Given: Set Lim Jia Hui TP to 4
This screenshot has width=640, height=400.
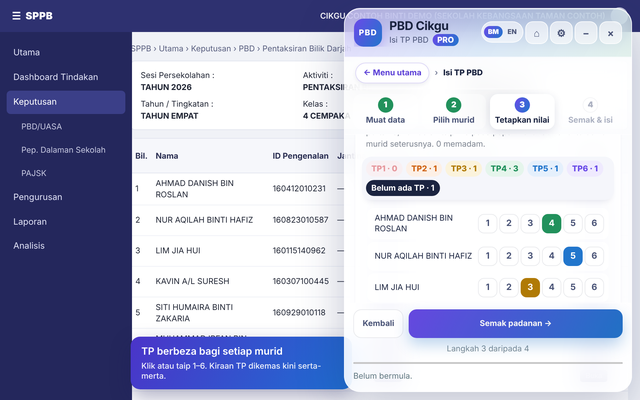Looking at the screenshot, I should tap(551, 287).
